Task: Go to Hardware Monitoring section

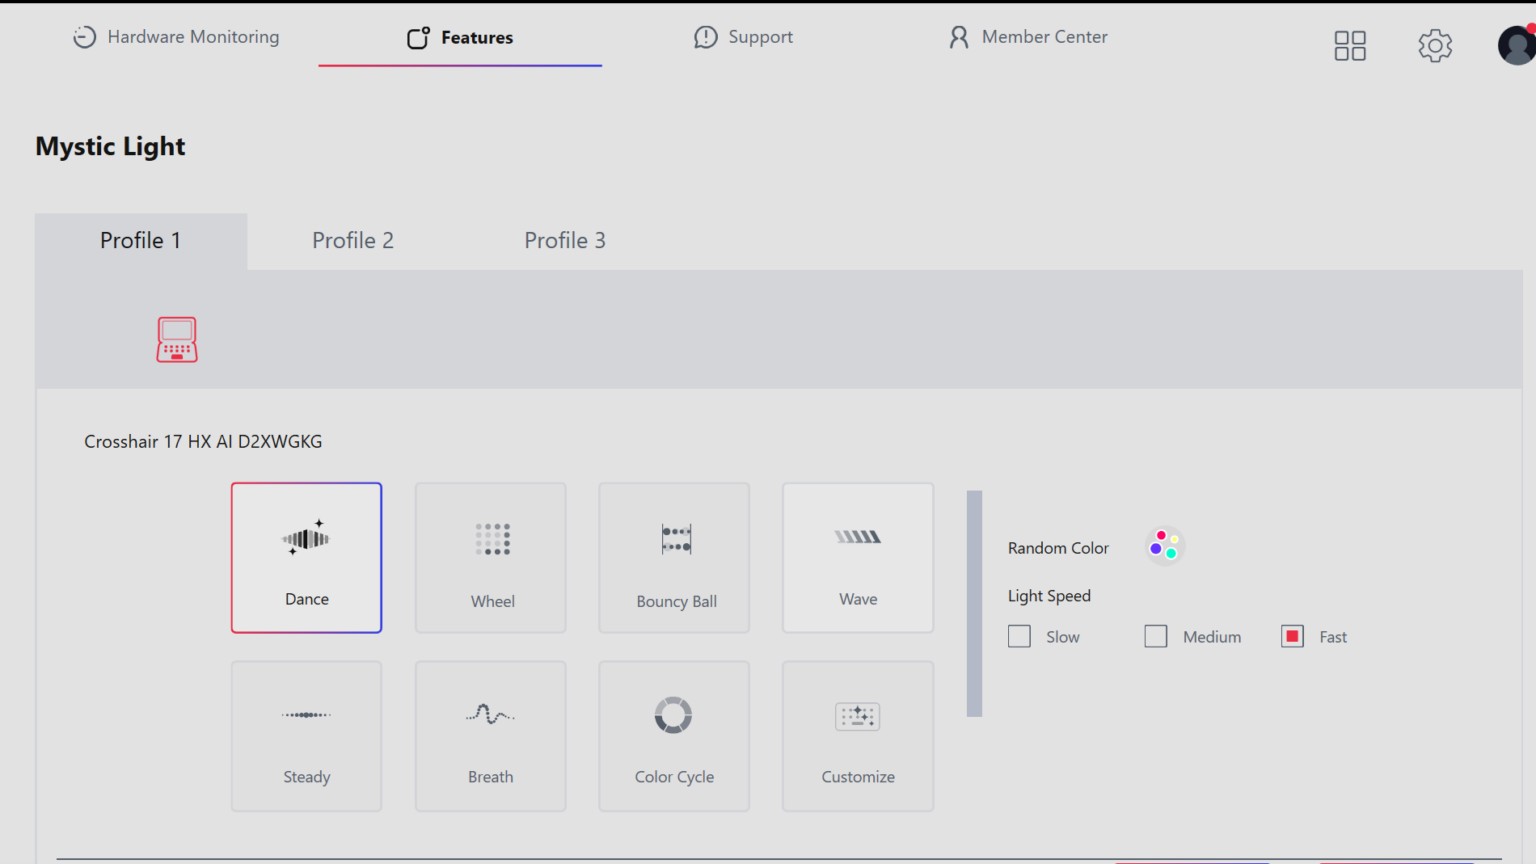Action: 177,37
